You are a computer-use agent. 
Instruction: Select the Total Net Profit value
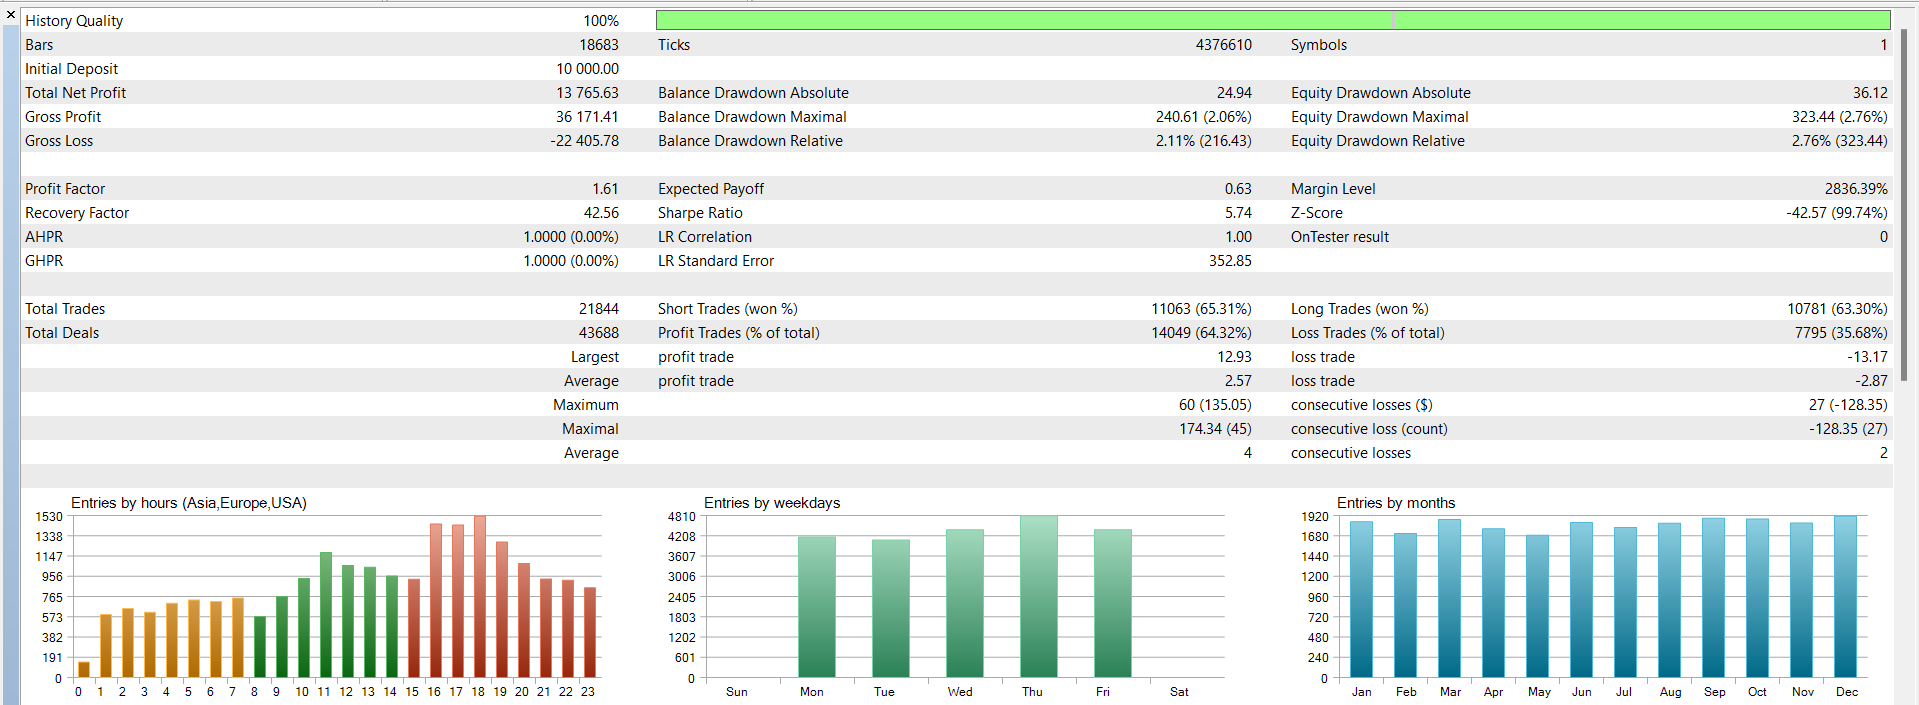(589, 93)
